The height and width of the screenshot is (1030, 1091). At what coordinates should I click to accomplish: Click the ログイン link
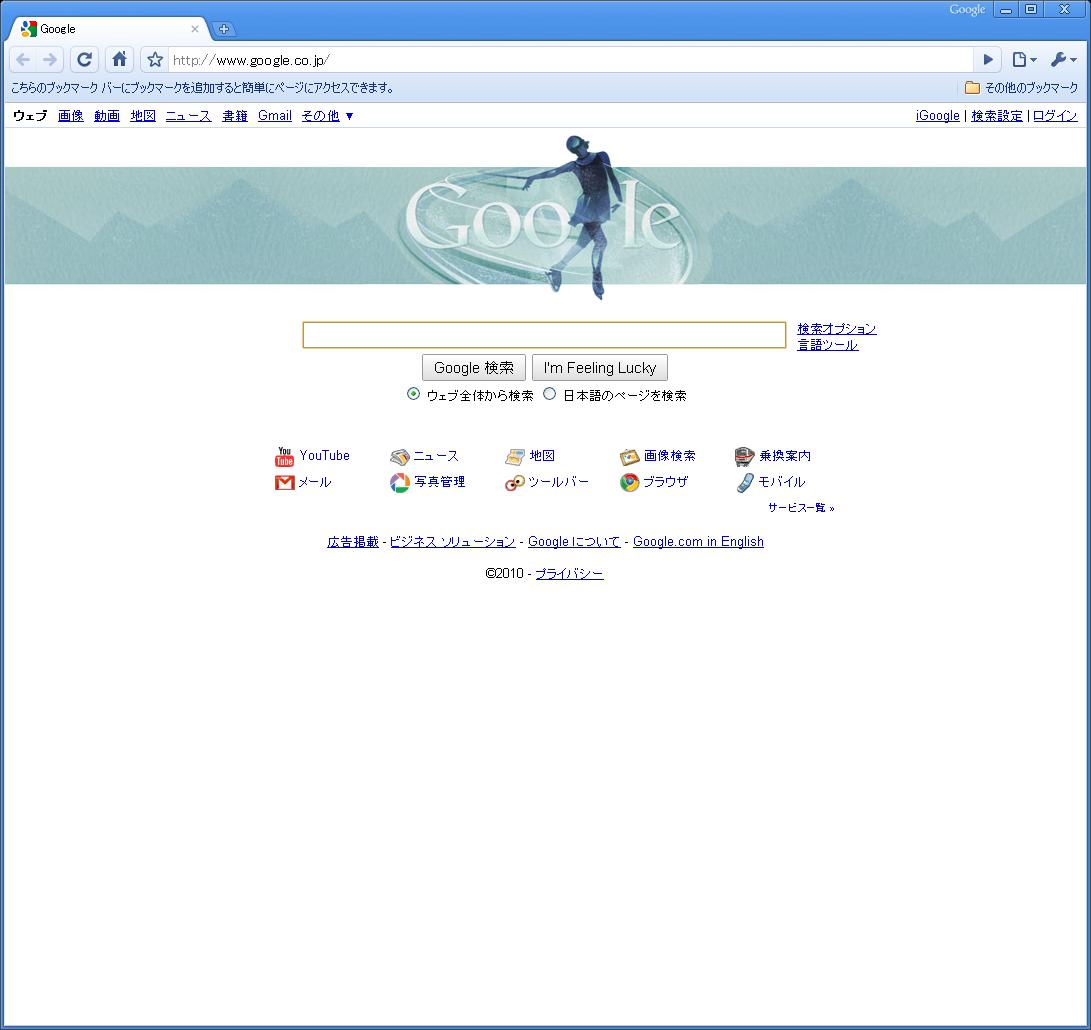1056,116
